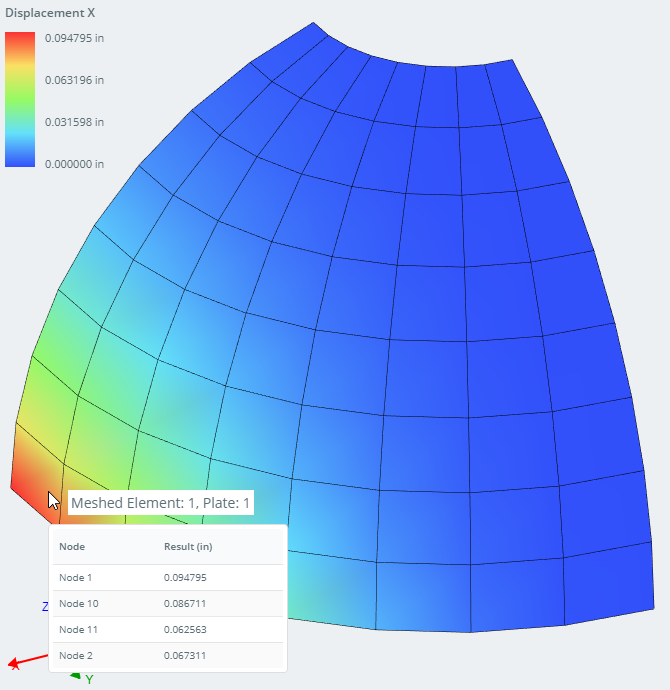The image size is (670, 690).
Task: Select the Node 2 row label
Action: coord(75,656)
